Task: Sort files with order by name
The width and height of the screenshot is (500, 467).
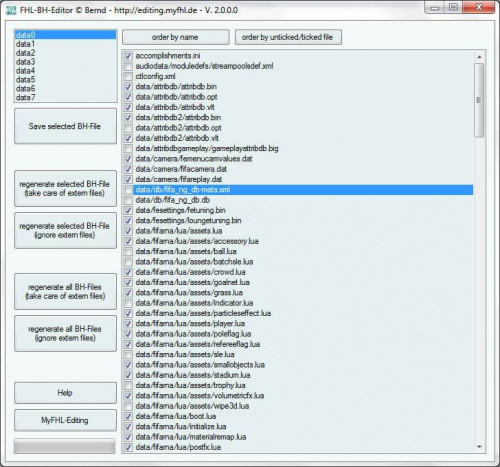Action: pyautogui.click(x=176, y=37)
